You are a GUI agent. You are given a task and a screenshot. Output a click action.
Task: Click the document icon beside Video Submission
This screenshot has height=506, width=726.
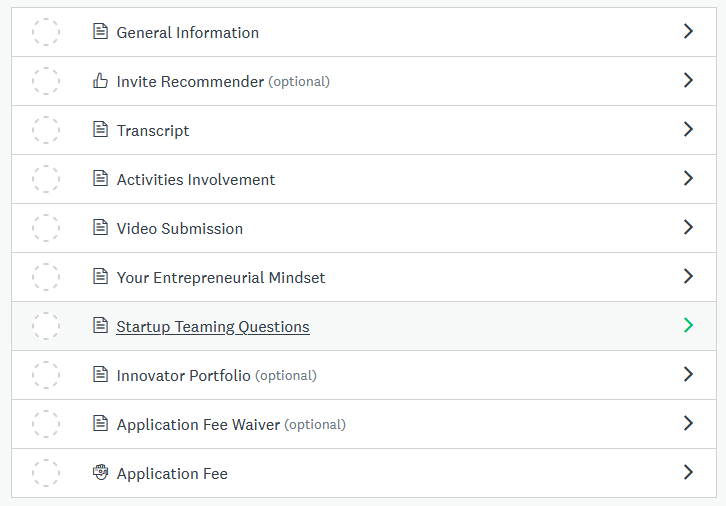pos(100,228)
